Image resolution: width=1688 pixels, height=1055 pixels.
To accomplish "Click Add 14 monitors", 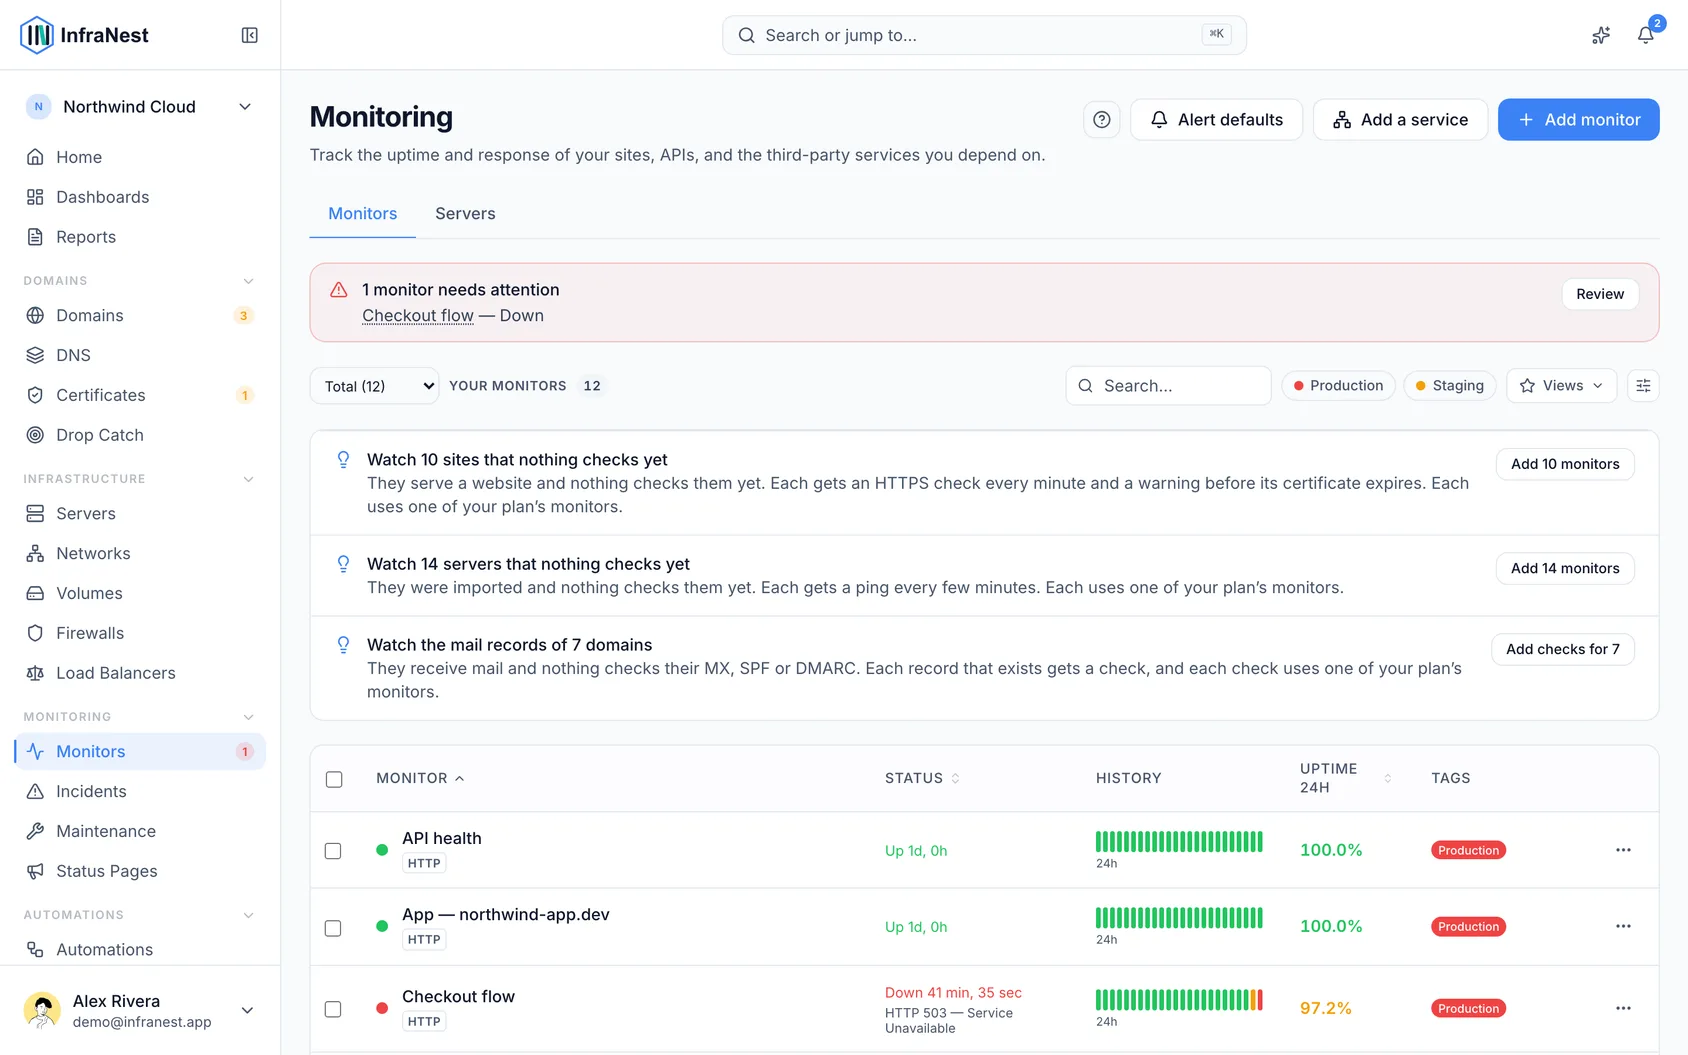I will (x=1565, y=568).
